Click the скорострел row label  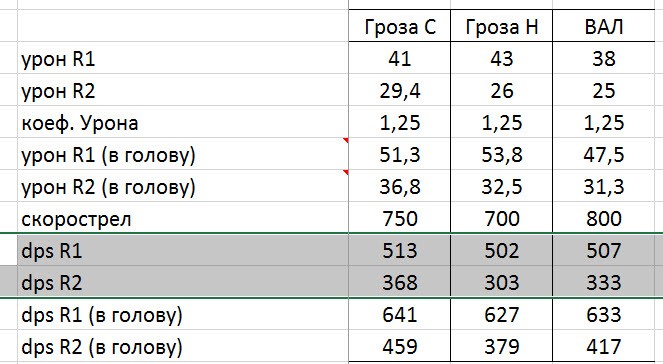tap(183, 218)
